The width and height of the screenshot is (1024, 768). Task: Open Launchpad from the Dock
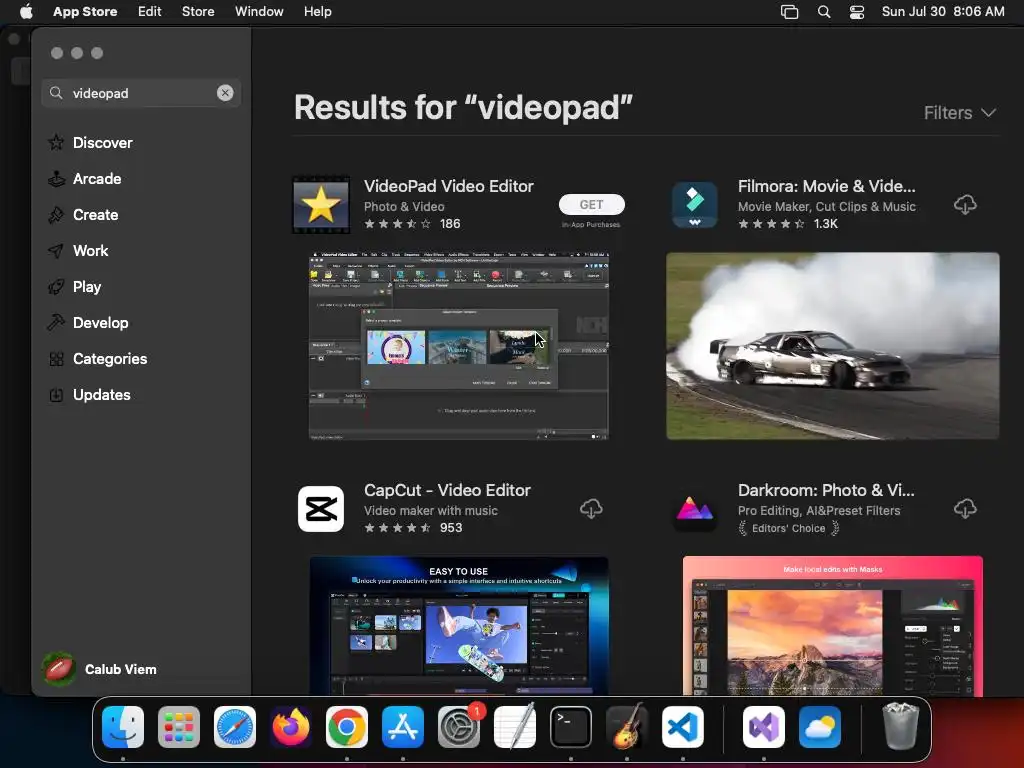[179, 727]
